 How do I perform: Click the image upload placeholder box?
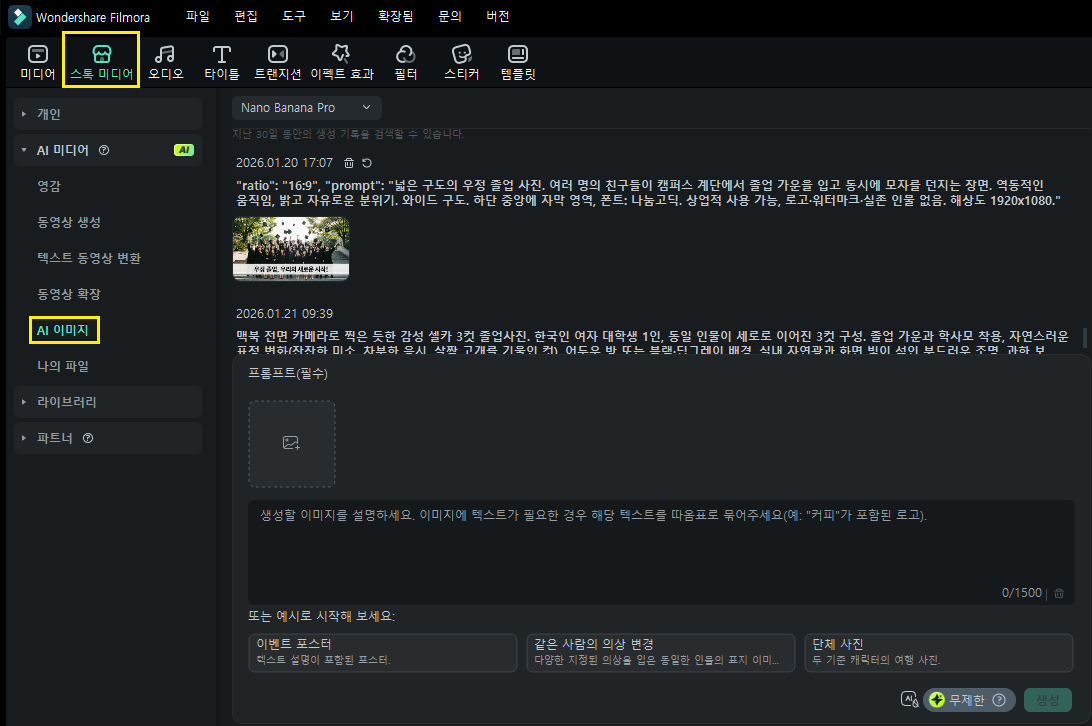tap(292, 443)
